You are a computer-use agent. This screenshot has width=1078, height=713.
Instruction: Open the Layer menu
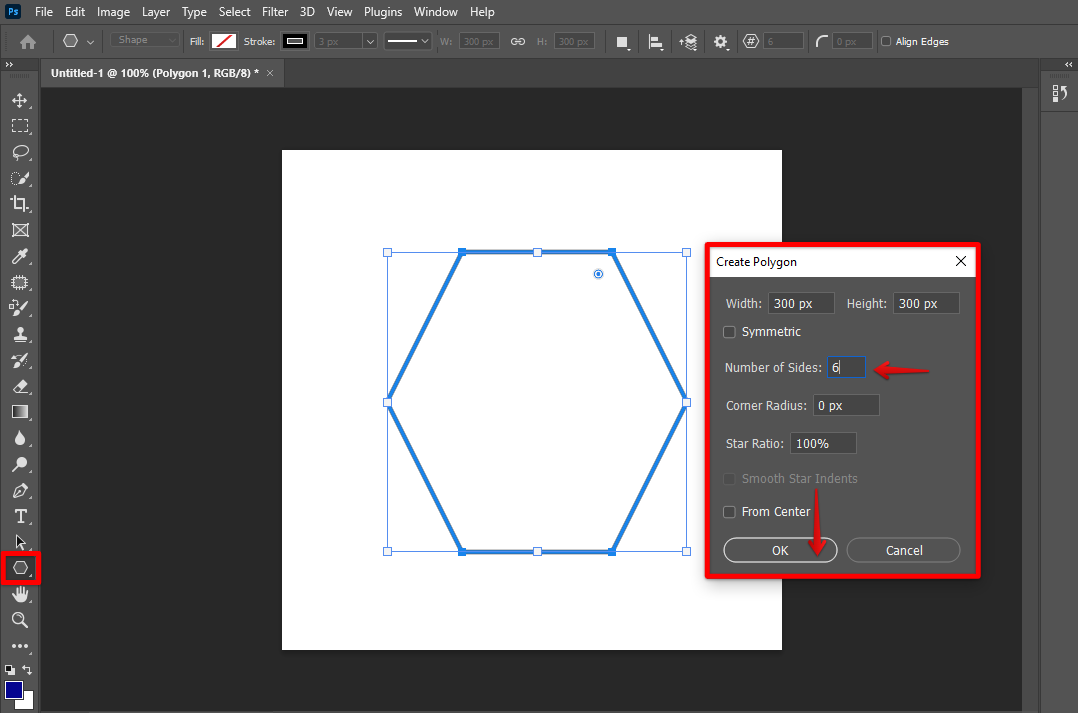155,12
